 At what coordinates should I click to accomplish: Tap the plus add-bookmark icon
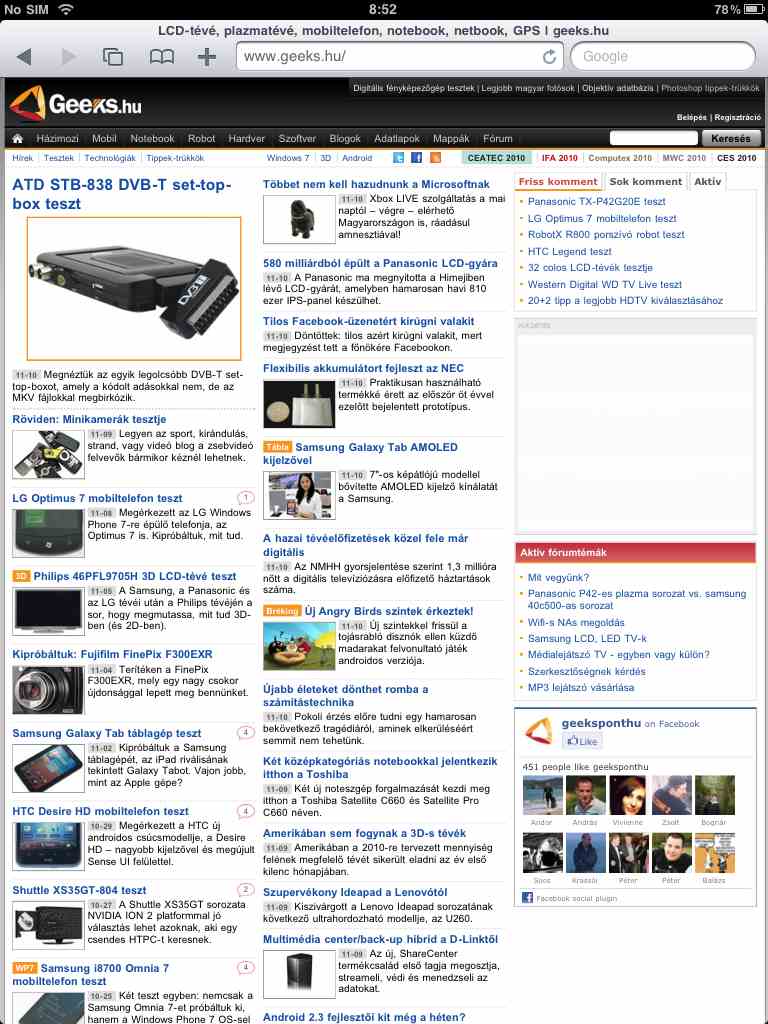206,57
